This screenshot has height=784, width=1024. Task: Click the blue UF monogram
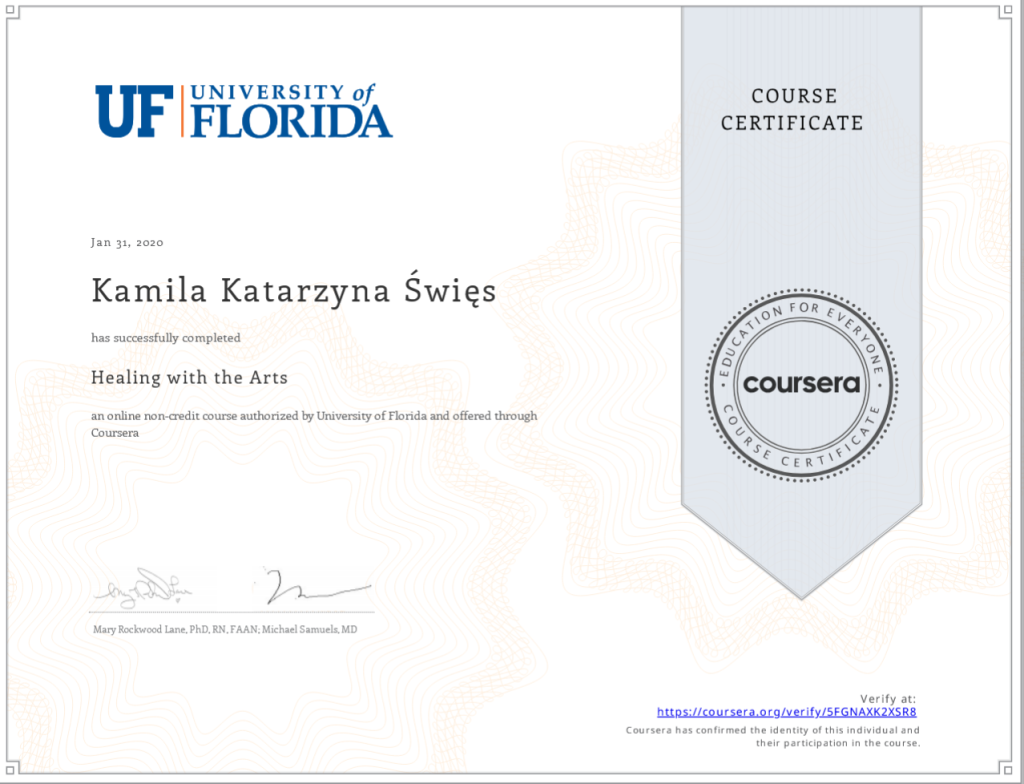134,111
